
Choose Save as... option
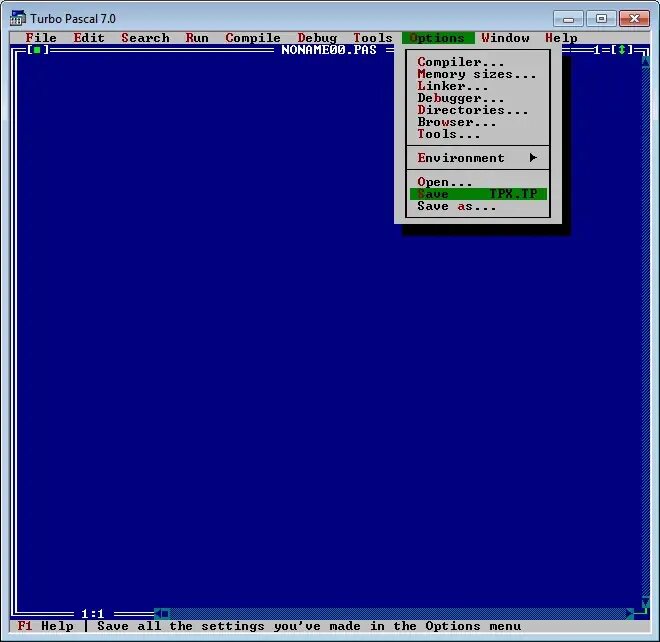[478, 206]
